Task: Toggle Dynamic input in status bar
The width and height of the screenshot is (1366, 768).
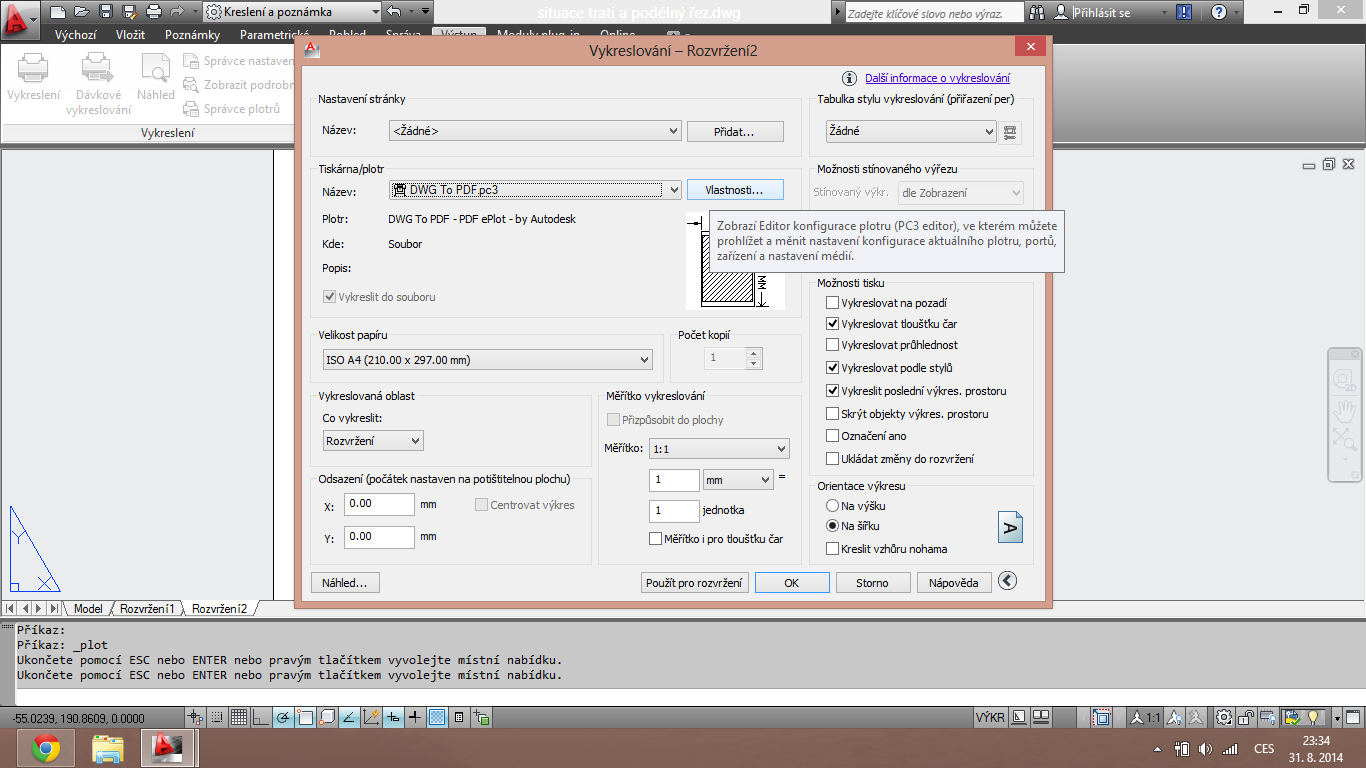Action: click(x=393, y=717)
